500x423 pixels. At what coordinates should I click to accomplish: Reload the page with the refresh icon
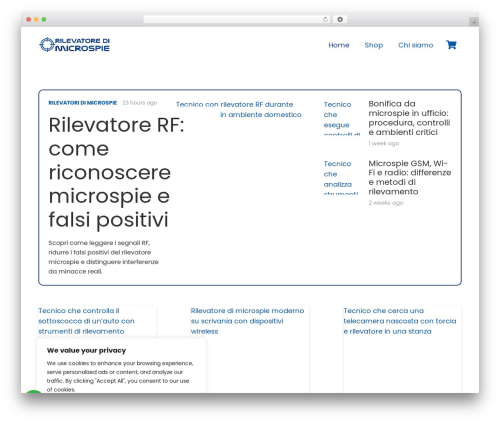point(325,19)
